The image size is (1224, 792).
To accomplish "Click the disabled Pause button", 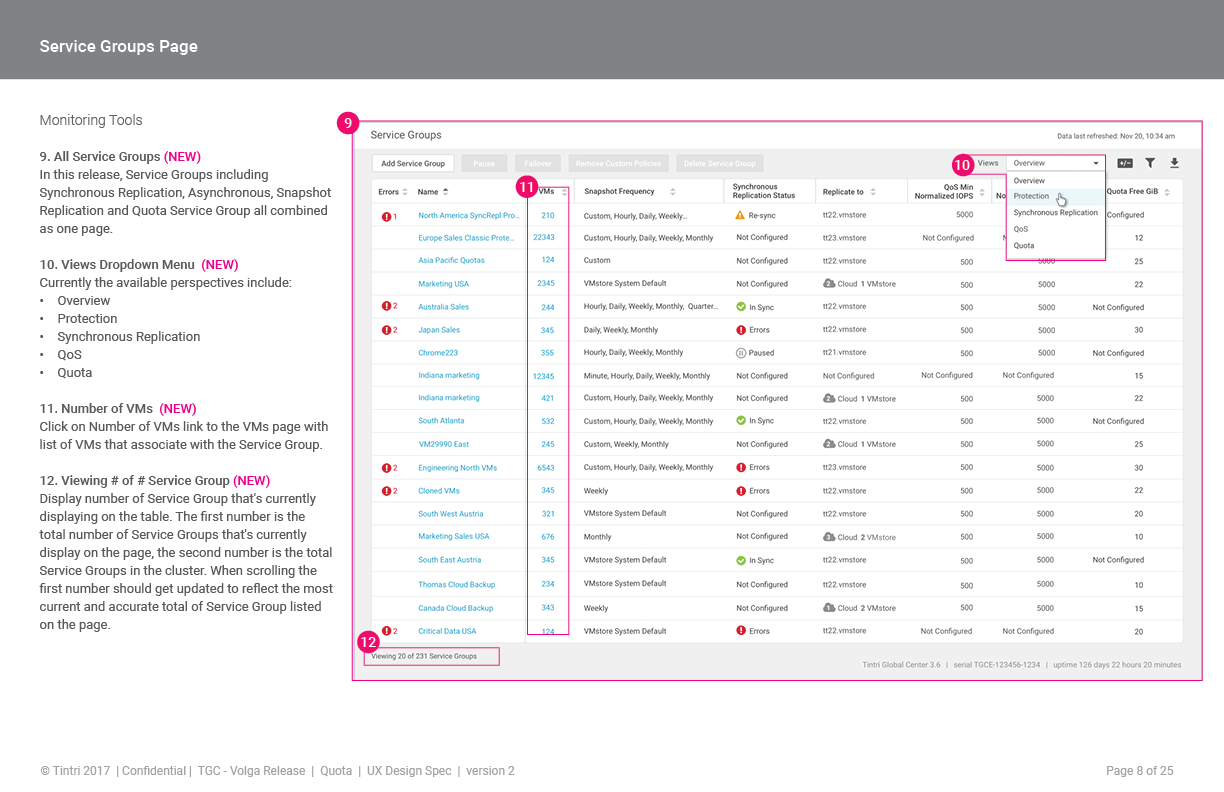I will tap(484, 163).
